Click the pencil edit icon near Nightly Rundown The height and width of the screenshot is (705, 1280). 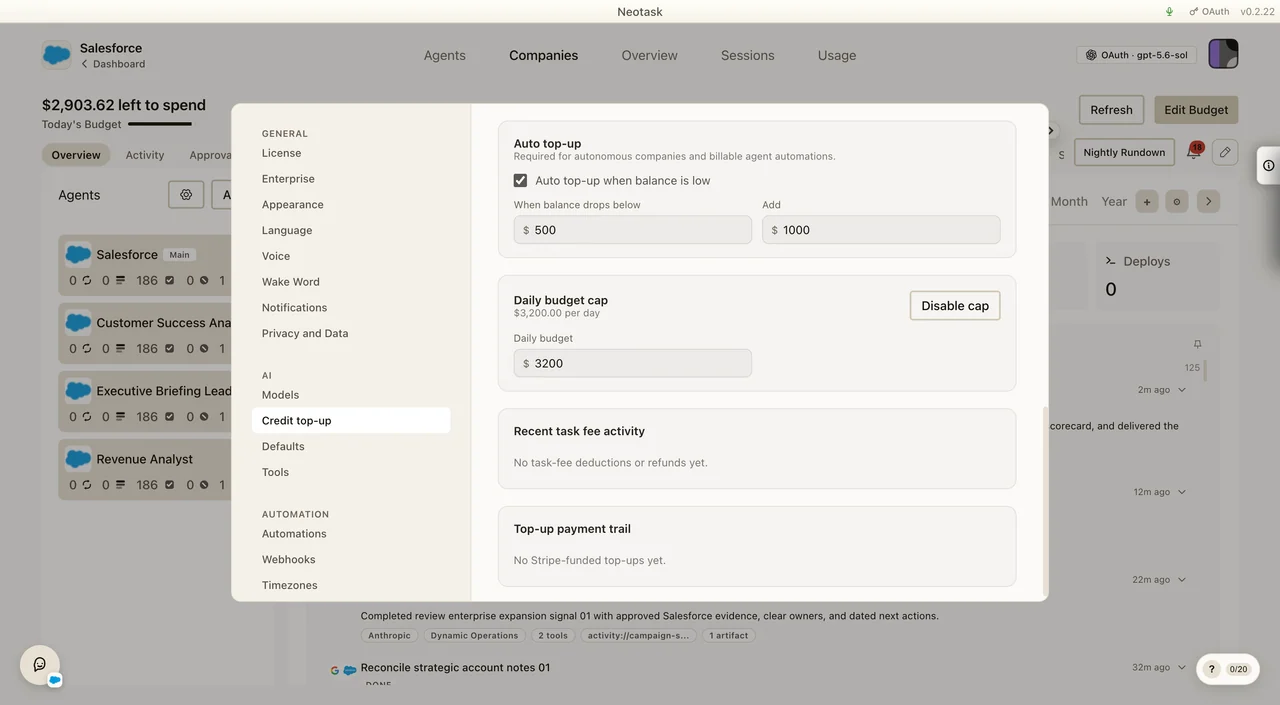[1225, 152]
